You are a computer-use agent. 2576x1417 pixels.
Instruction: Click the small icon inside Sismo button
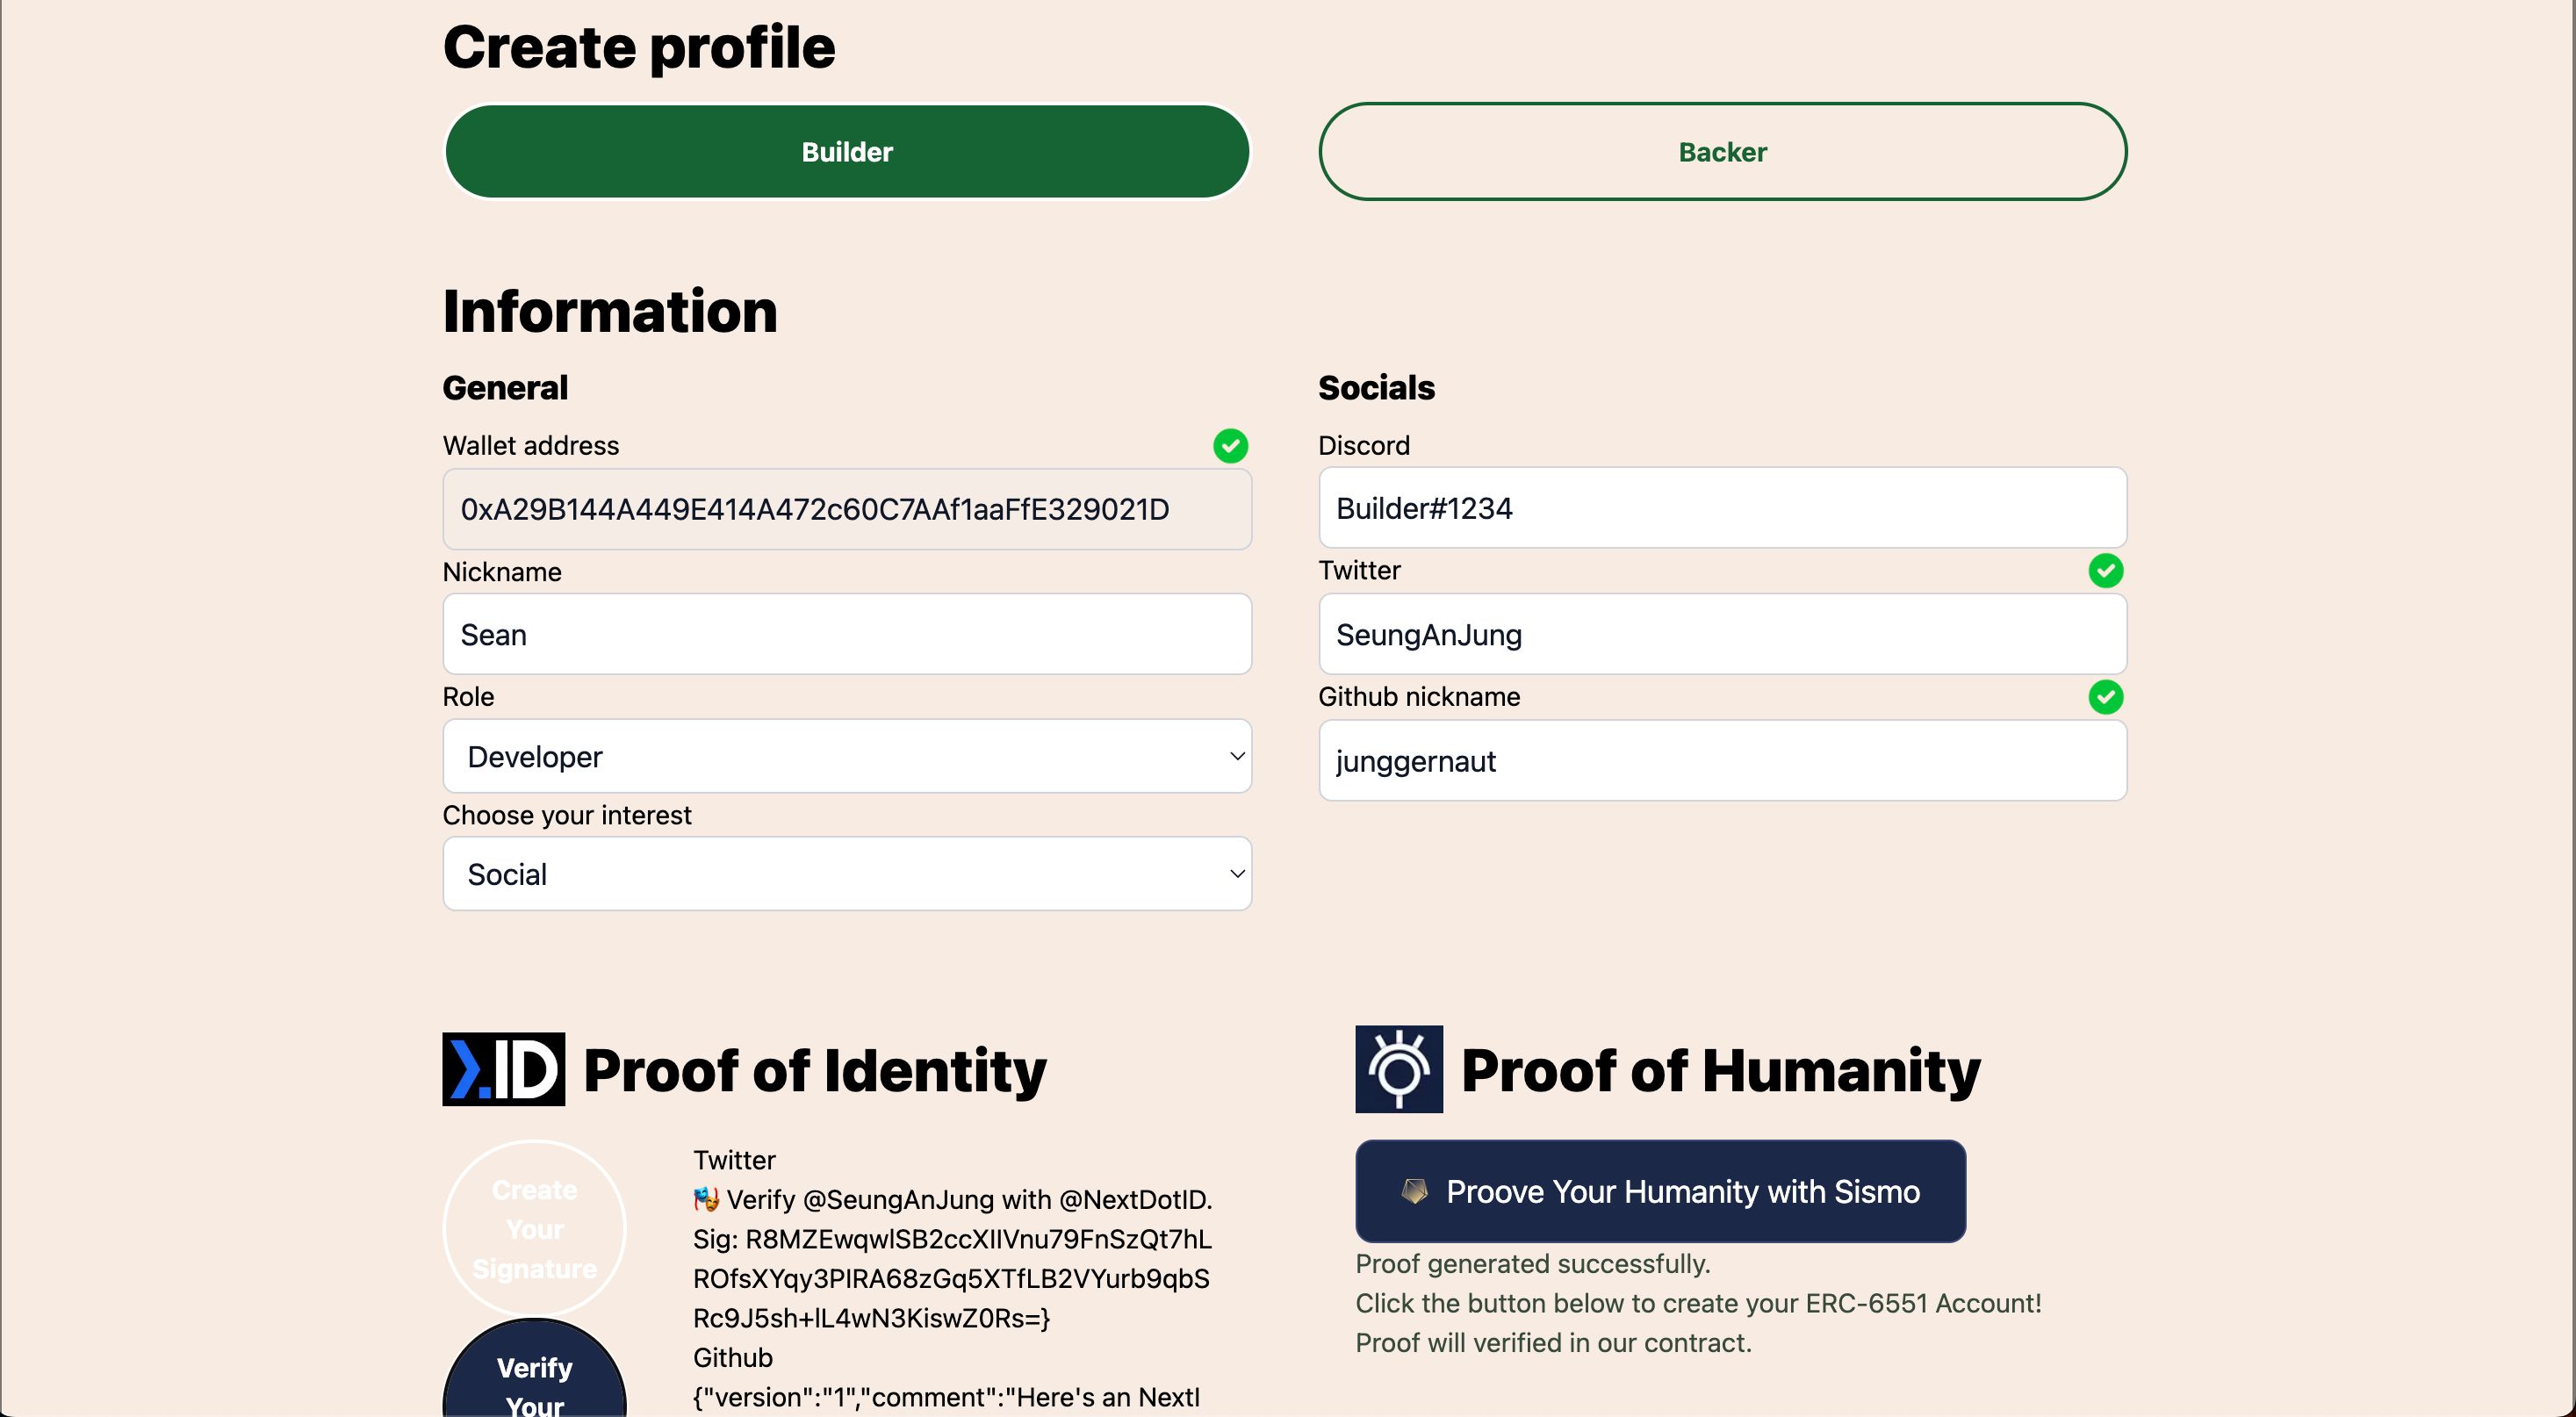point(1414,1191)
